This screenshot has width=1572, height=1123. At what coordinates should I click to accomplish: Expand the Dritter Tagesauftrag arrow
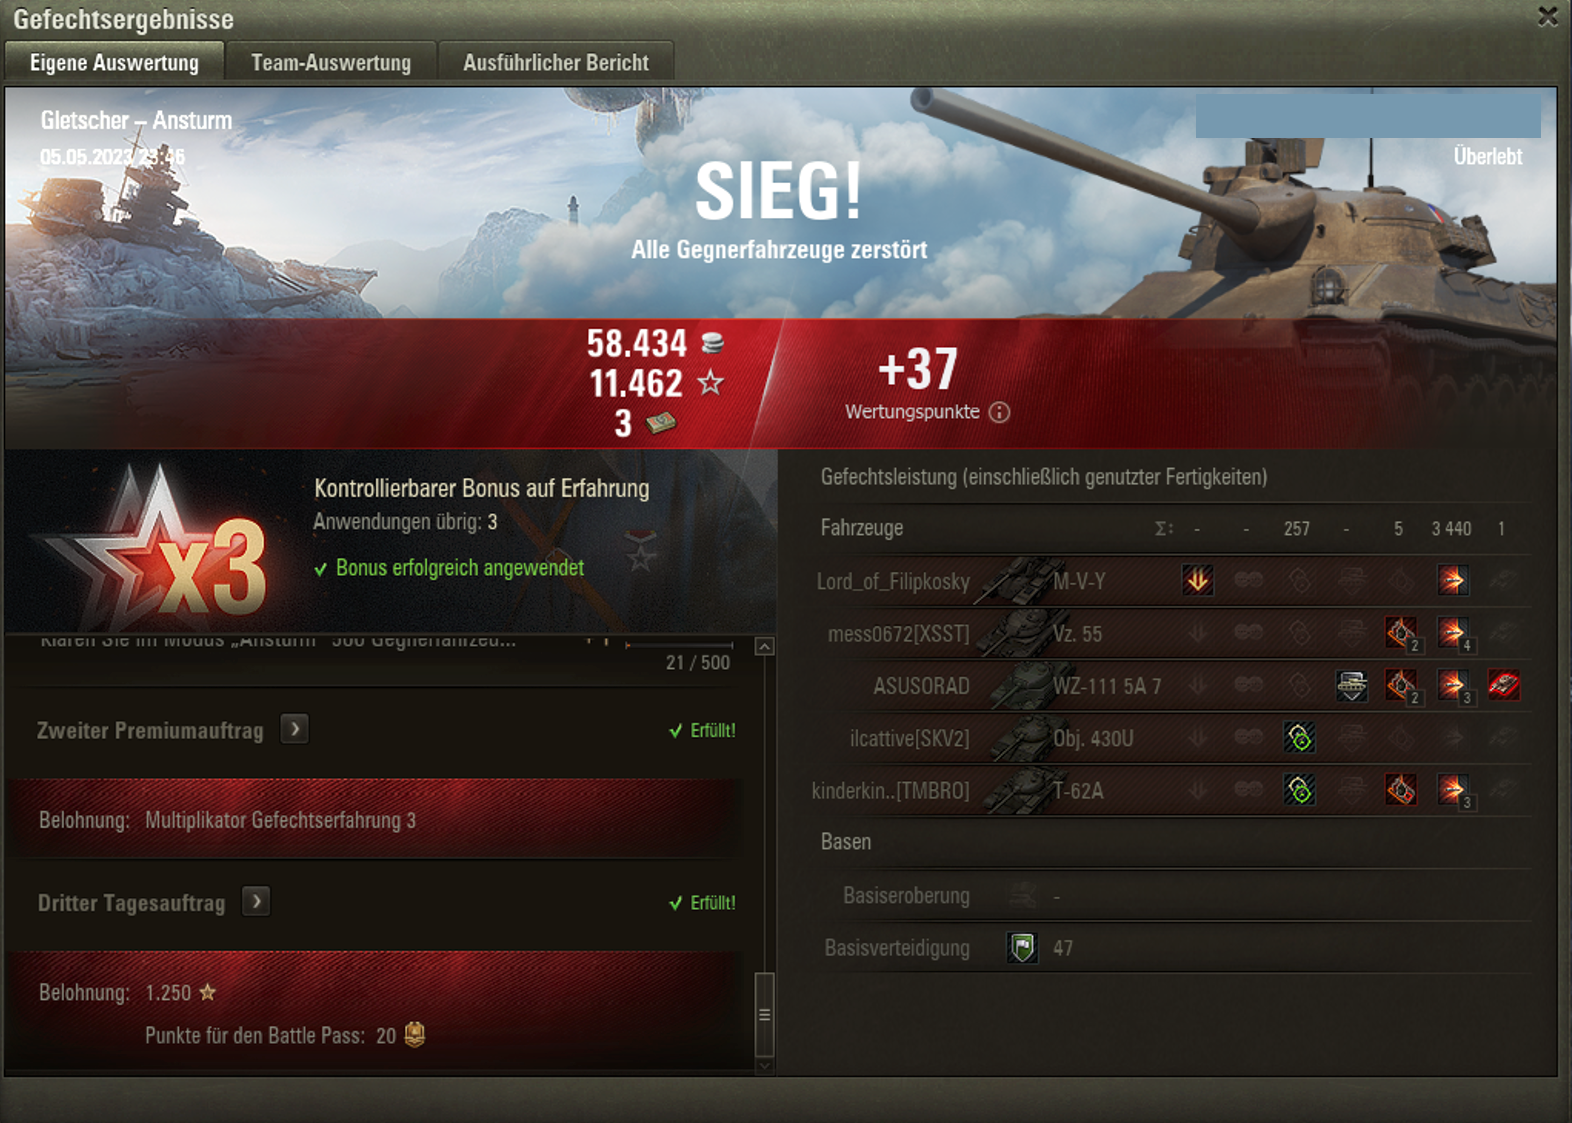click(x=256, y=901)
